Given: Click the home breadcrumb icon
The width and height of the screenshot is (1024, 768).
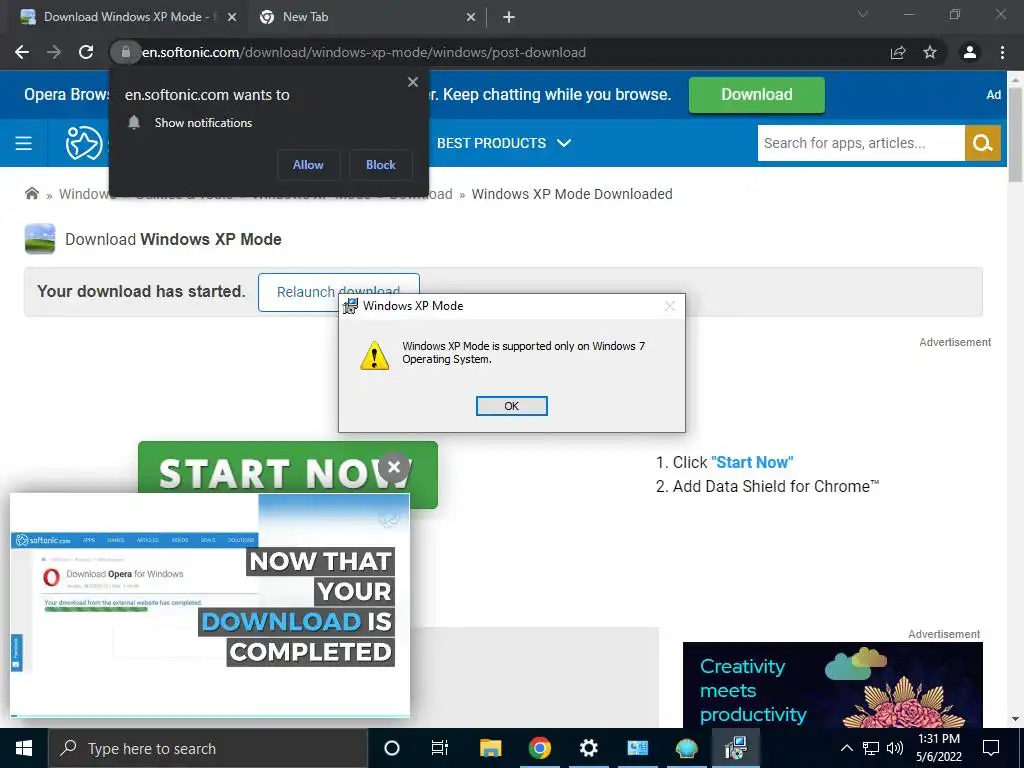Looking at the screenshot, I should (x=31, y=193).
